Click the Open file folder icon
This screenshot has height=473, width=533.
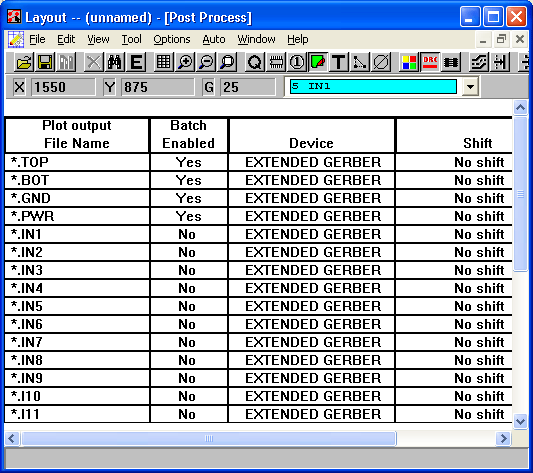coord(24,62)
